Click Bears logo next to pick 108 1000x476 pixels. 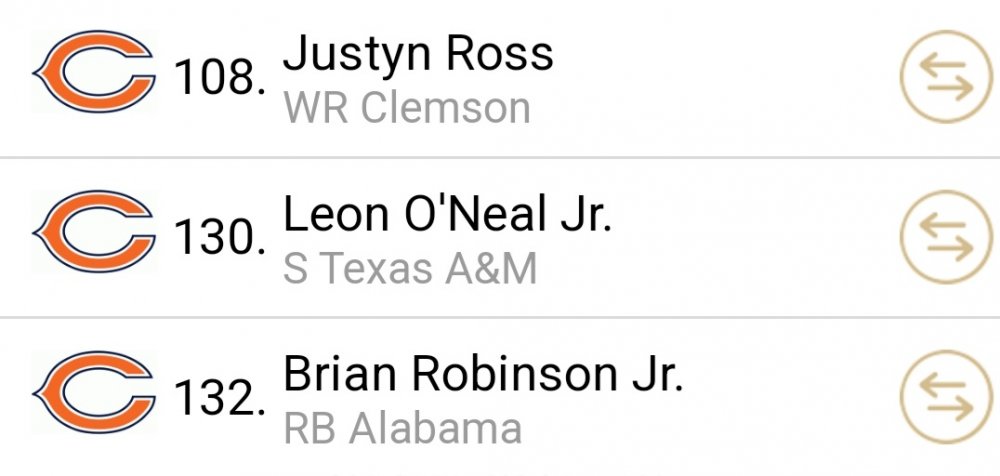(x=94, y=71)
